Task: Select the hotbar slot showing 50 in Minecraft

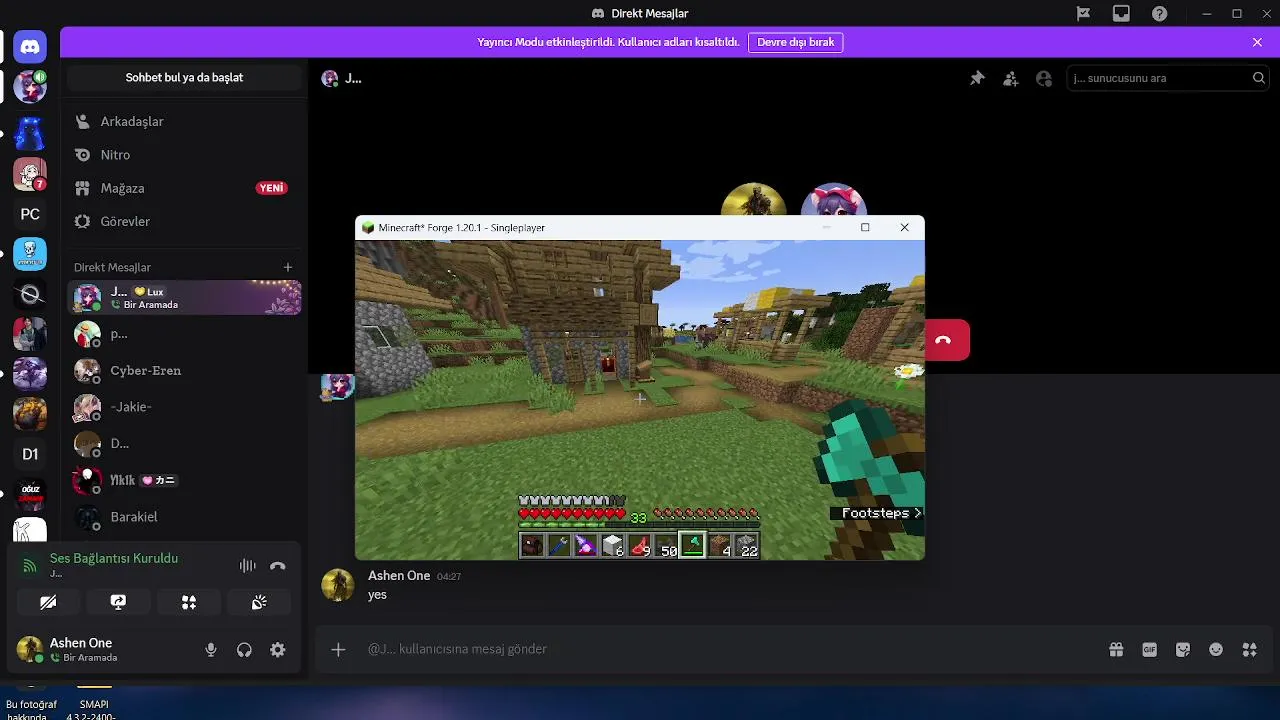Action: click(x=666, y=545)
